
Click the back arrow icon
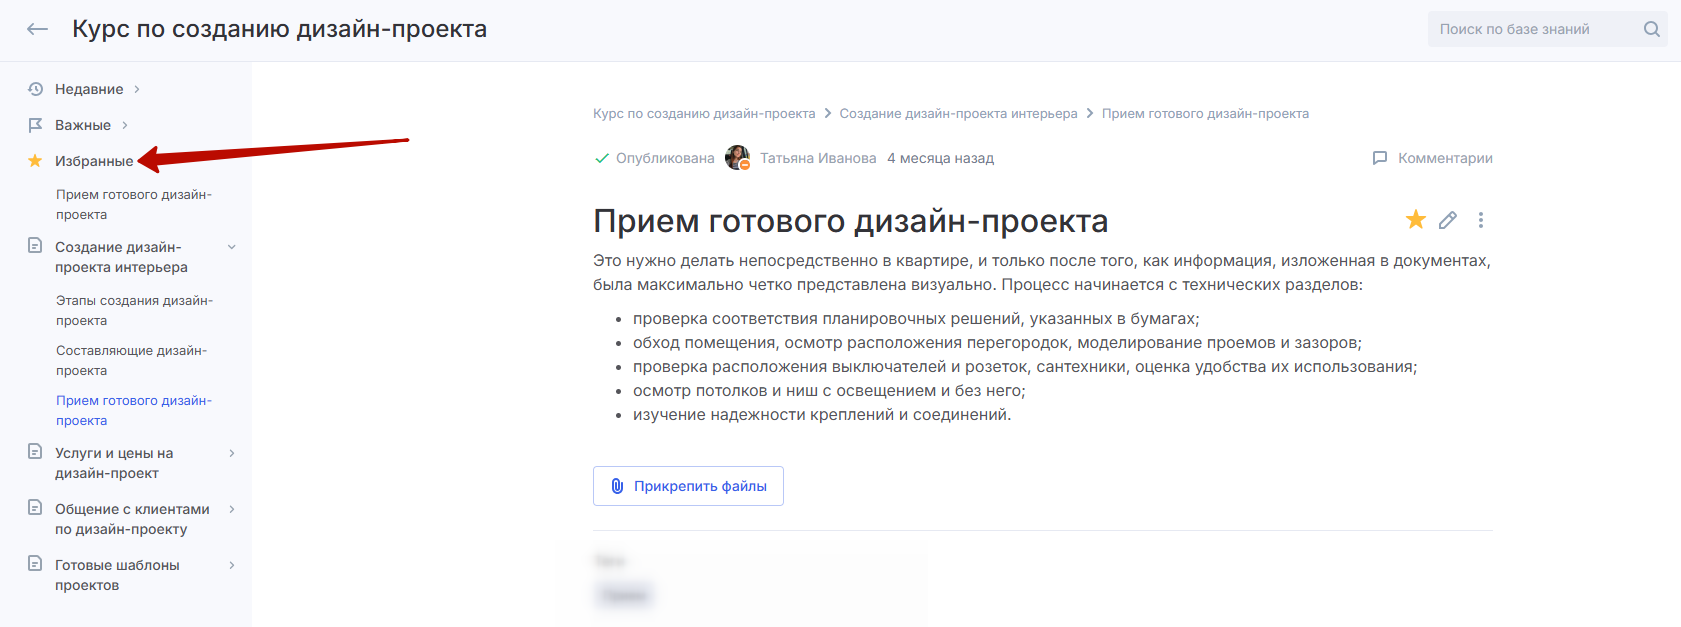[x=37, y=29]
